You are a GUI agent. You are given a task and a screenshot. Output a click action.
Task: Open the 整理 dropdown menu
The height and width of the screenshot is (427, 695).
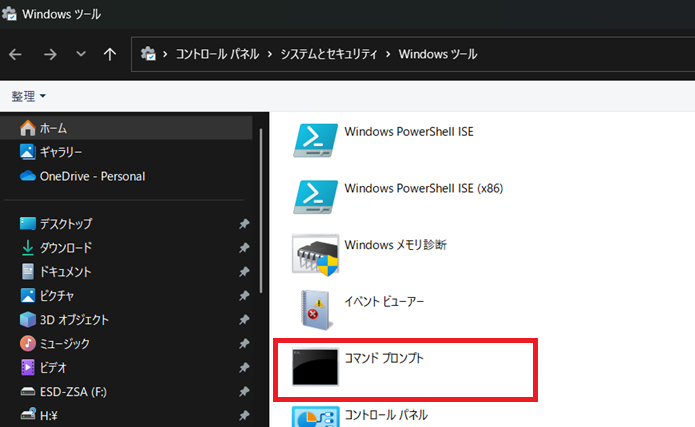[x=28, y=96]
